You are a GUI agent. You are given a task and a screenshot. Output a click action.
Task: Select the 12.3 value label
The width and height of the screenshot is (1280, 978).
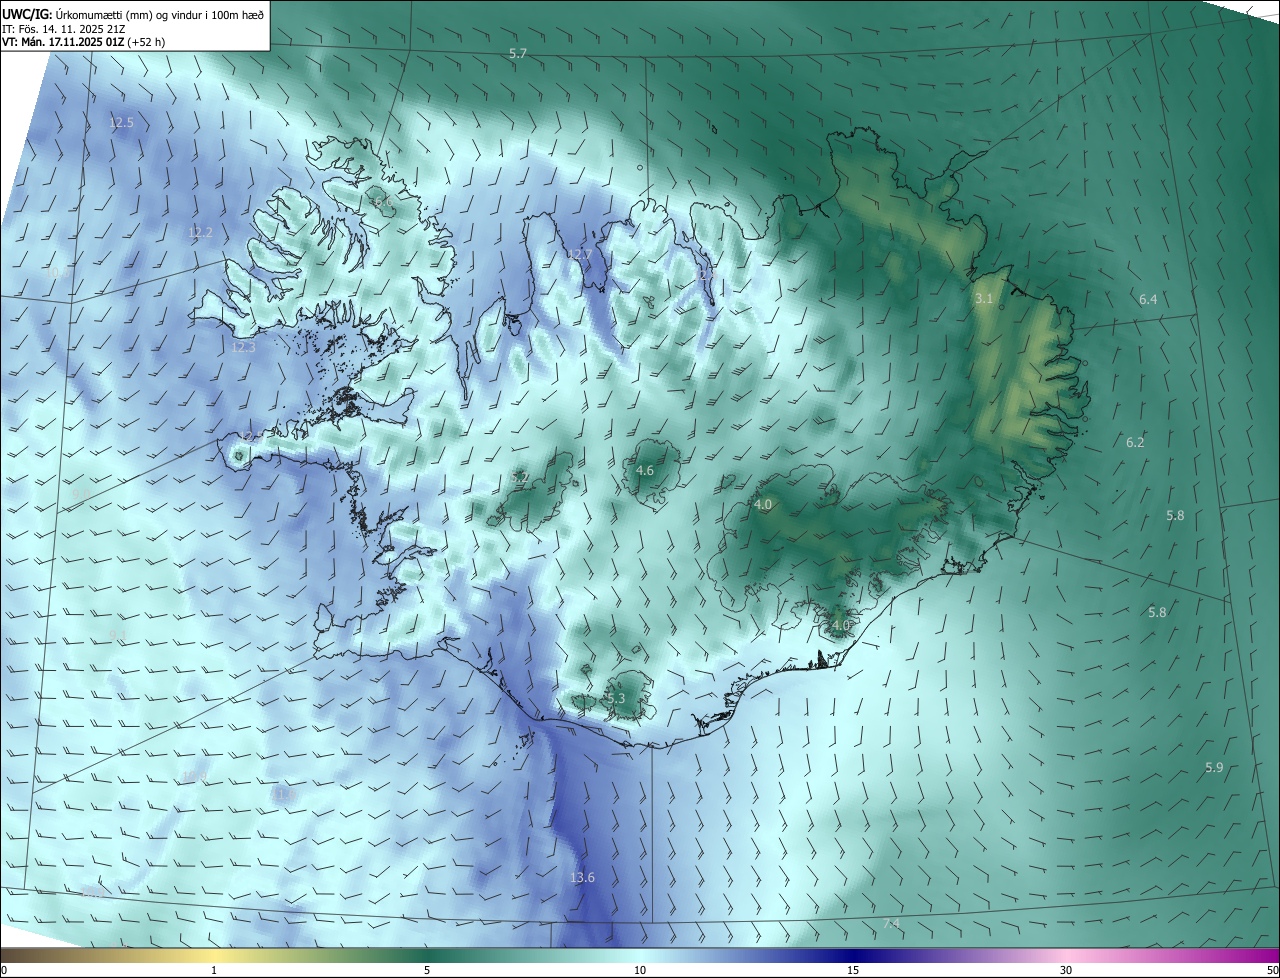click(243, 347)
